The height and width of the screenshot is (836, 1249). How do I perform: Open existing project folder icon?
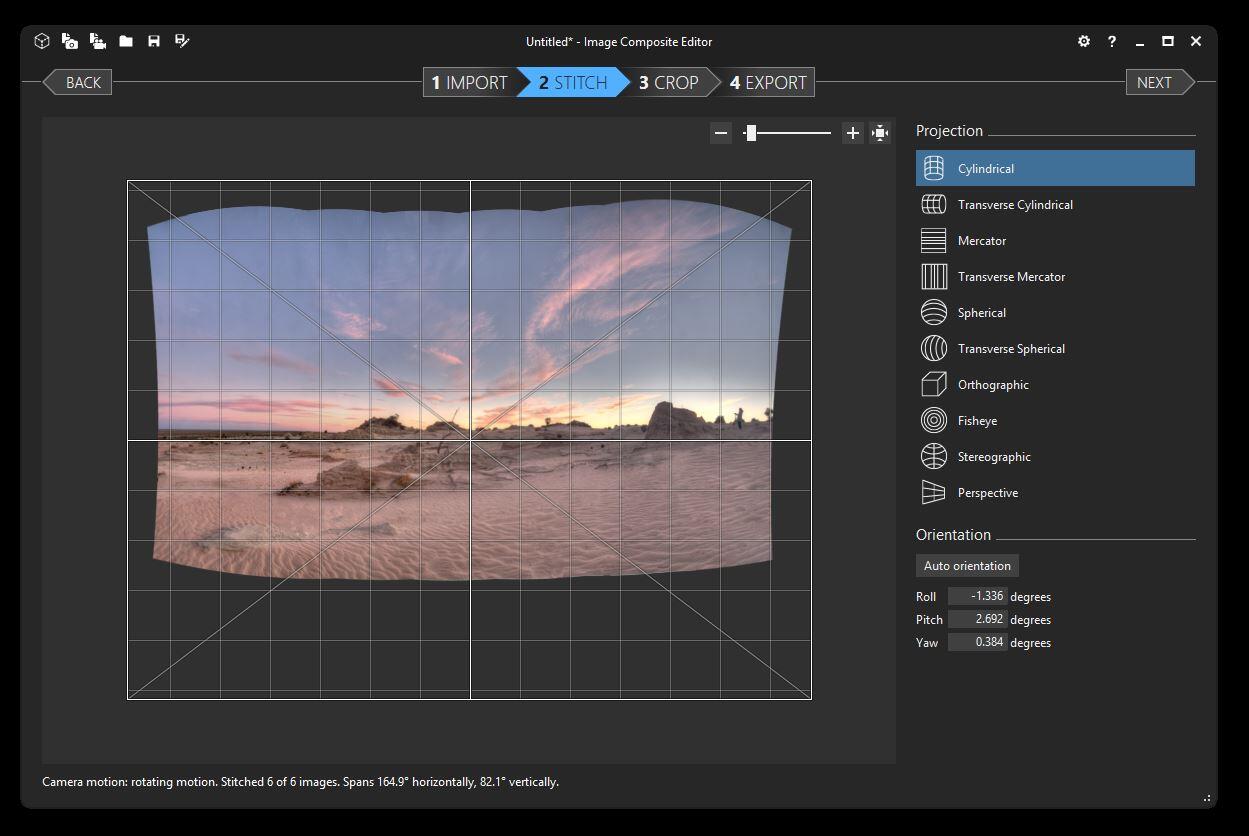click(x=126, y=41)
